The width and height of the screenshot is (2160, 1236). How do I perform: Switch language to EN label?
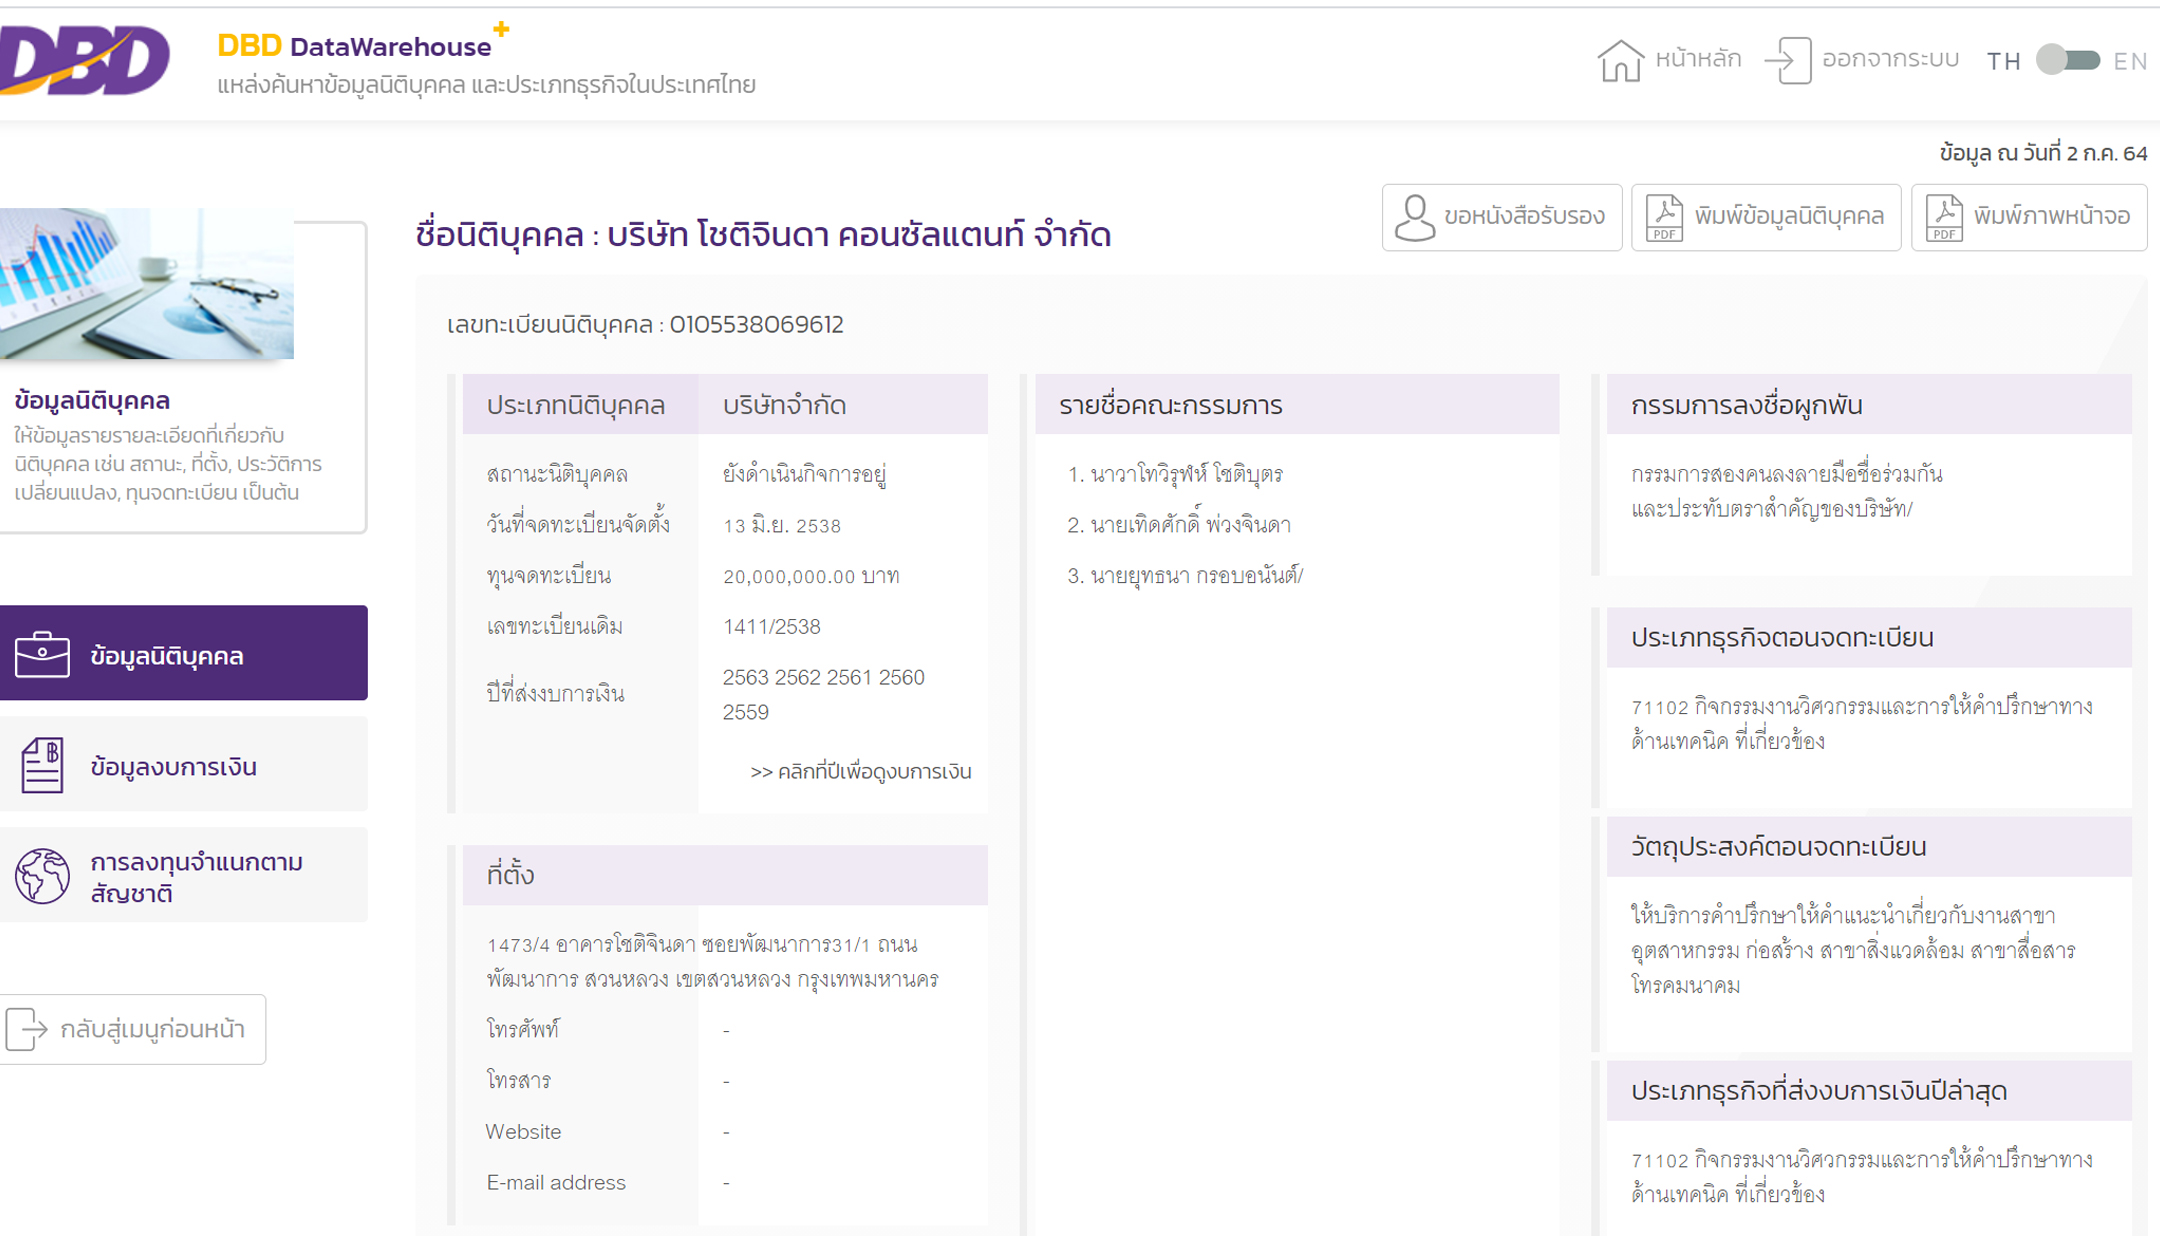click(x=2129, y=62)
